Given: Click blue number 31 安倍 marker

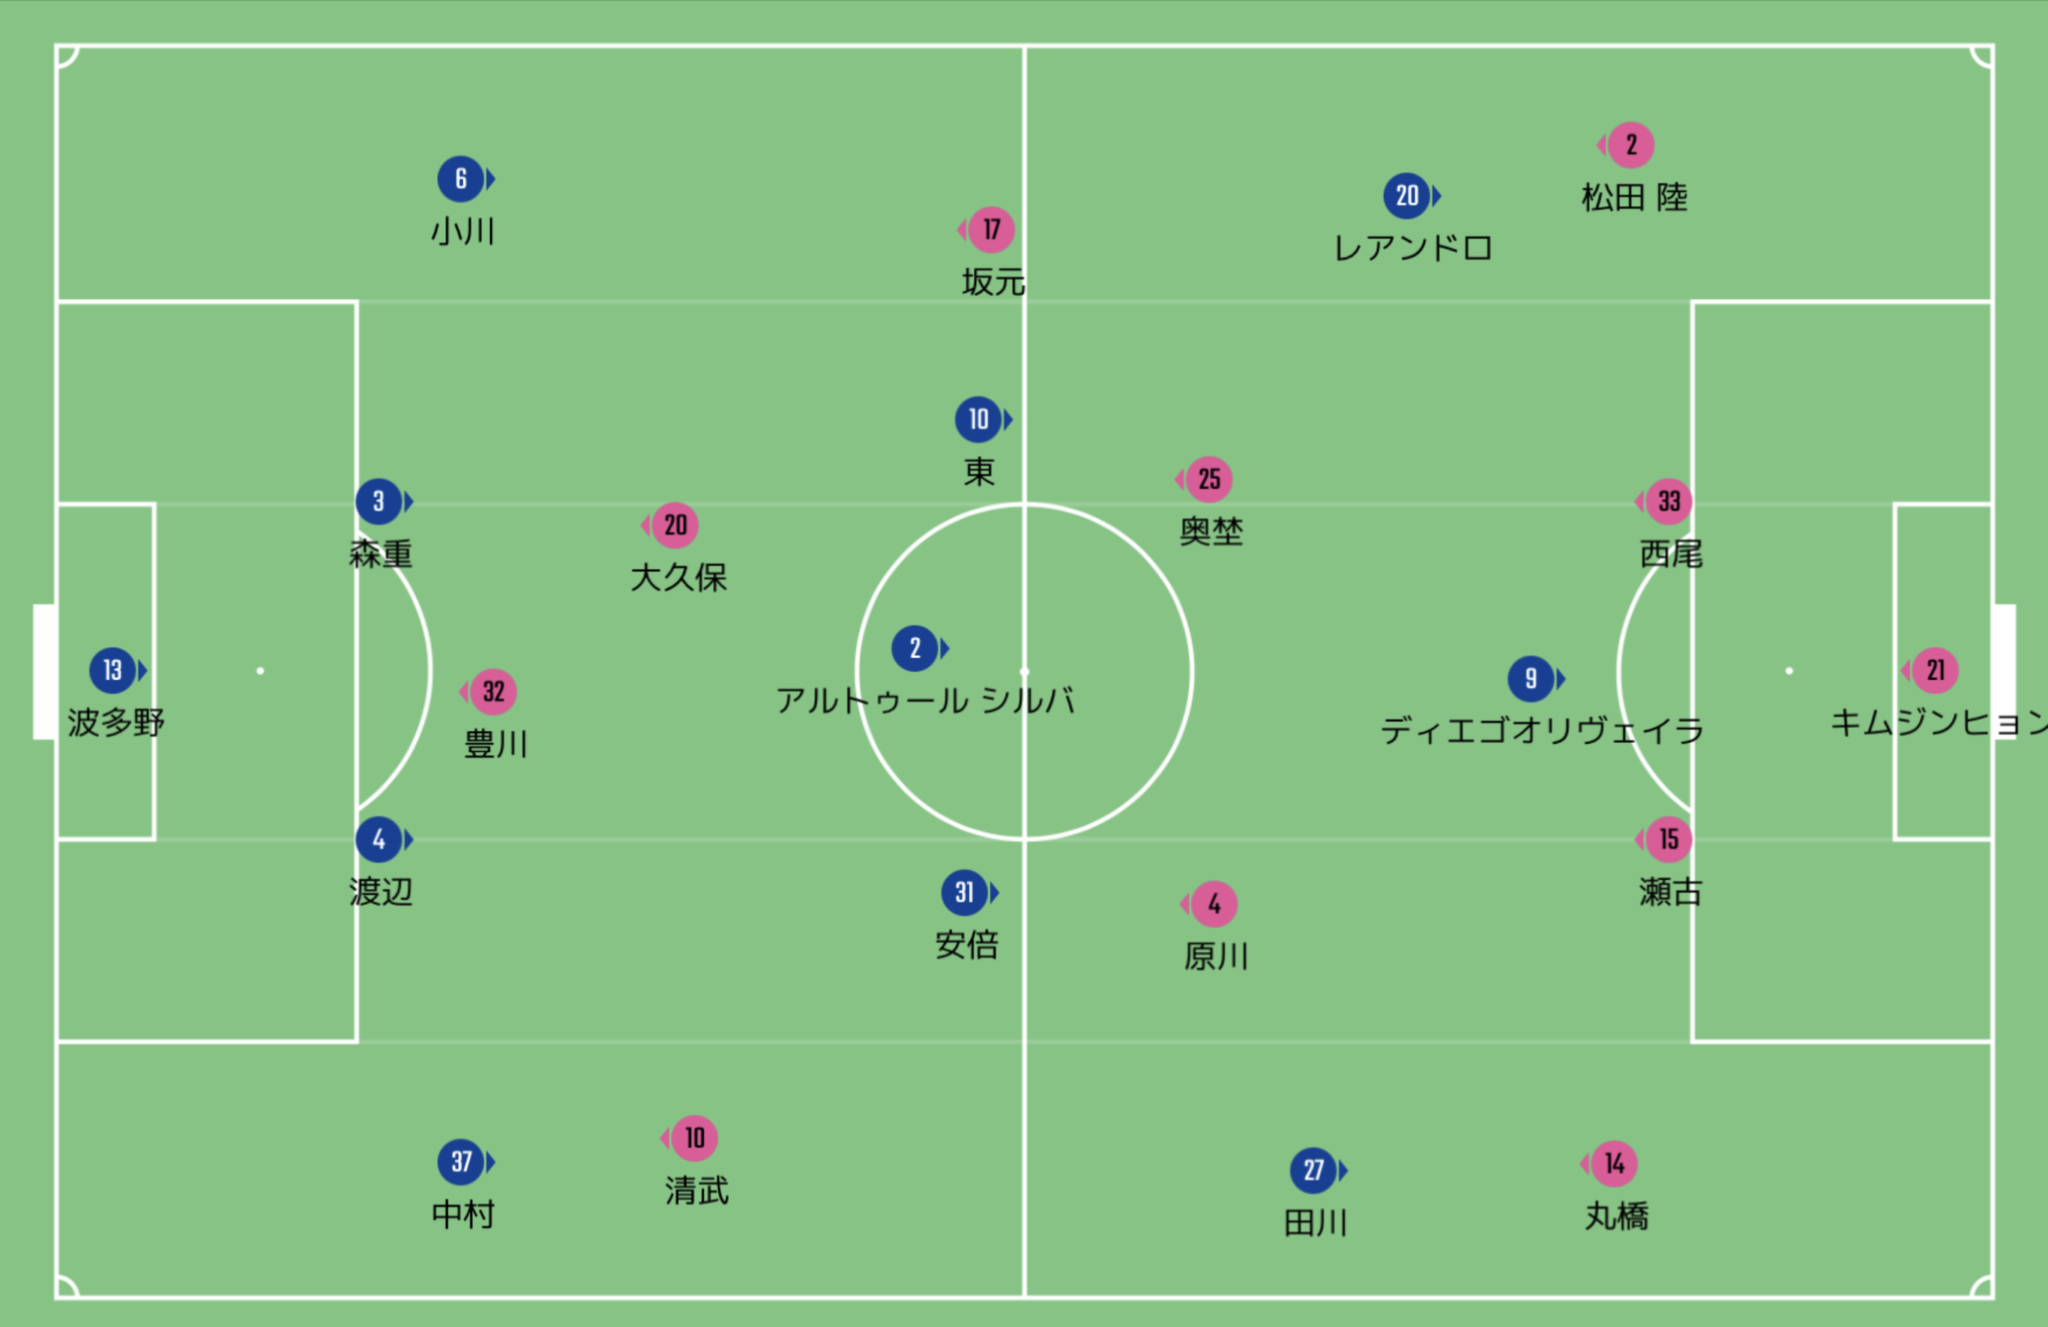Looking at the screenshot, I should click(x=965, y=893).
